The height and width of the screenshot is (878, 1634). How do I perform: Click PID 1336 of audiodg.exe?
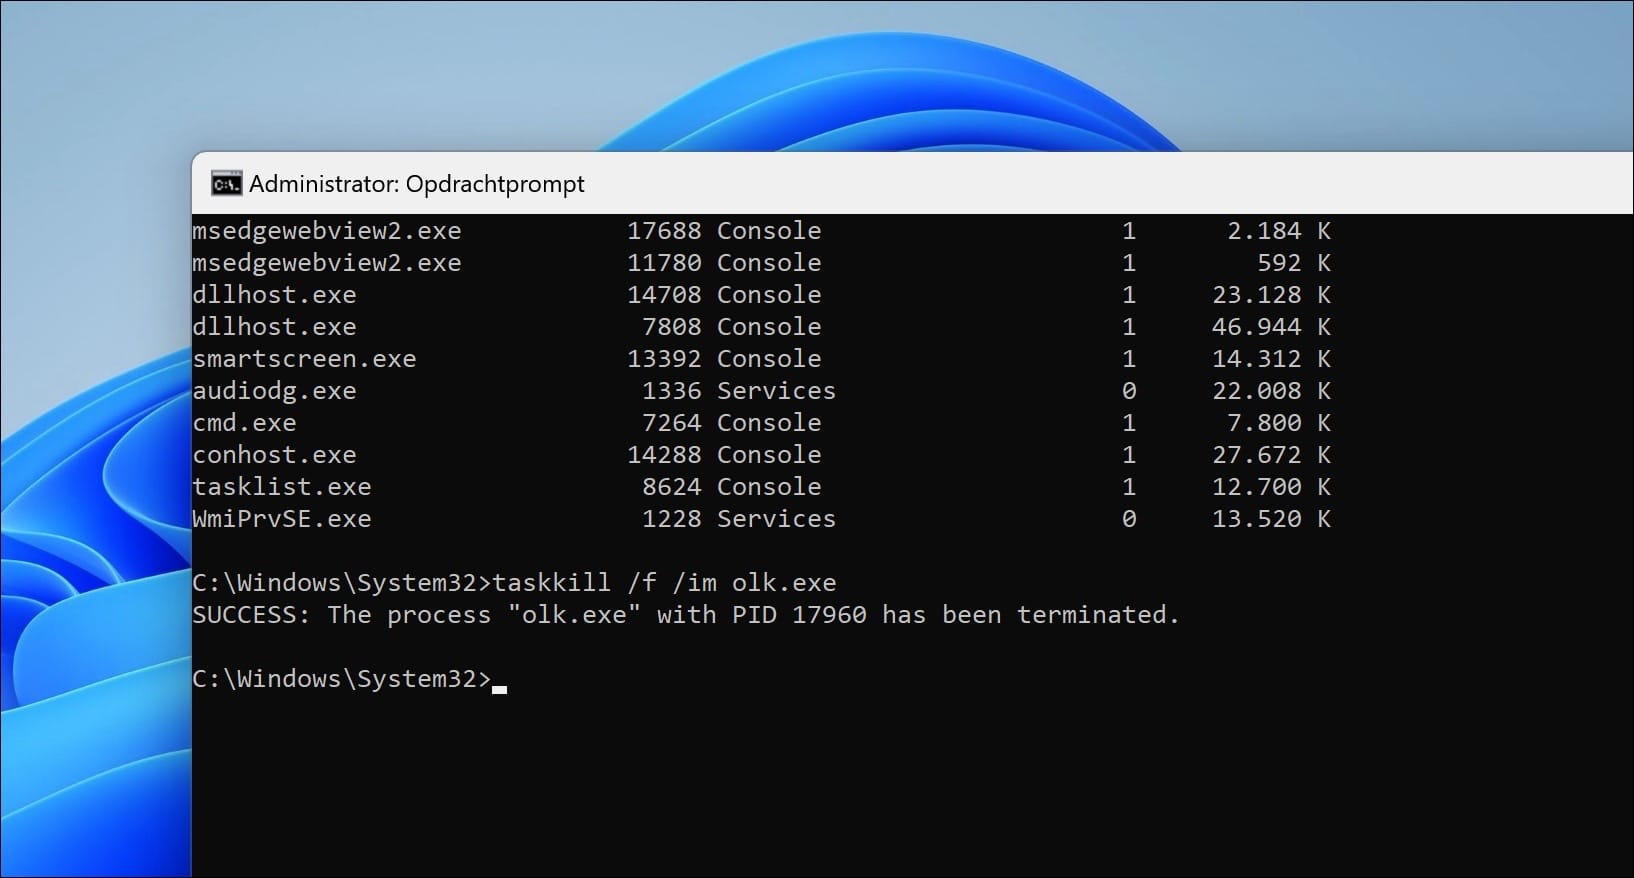point(672,391)
